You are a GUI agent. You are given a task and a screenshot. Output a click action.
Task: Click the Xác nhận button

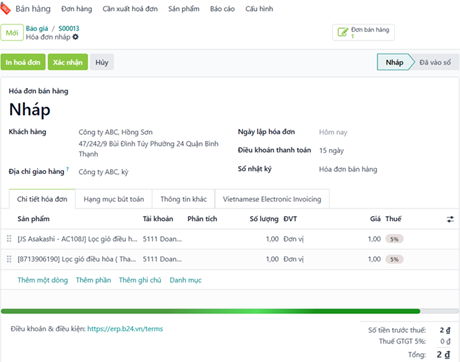tap(68, 62)
